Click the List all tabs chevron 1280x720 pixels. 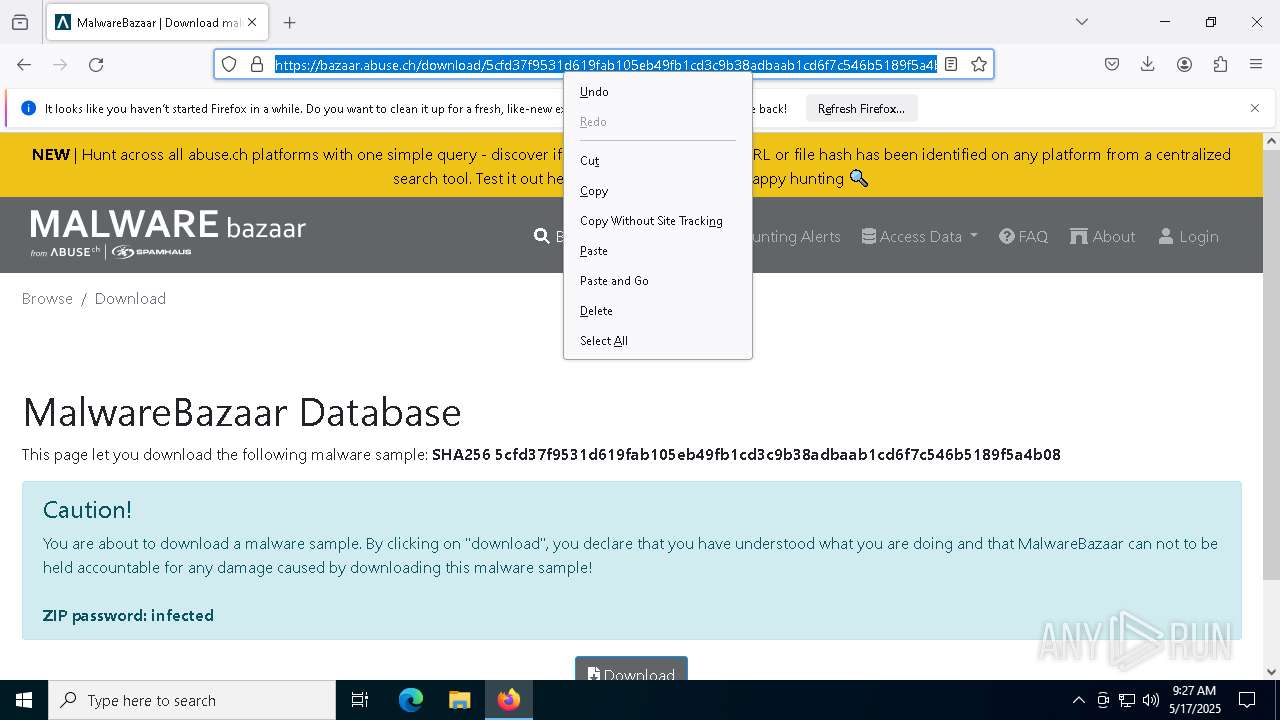(x=1082, y=22)
